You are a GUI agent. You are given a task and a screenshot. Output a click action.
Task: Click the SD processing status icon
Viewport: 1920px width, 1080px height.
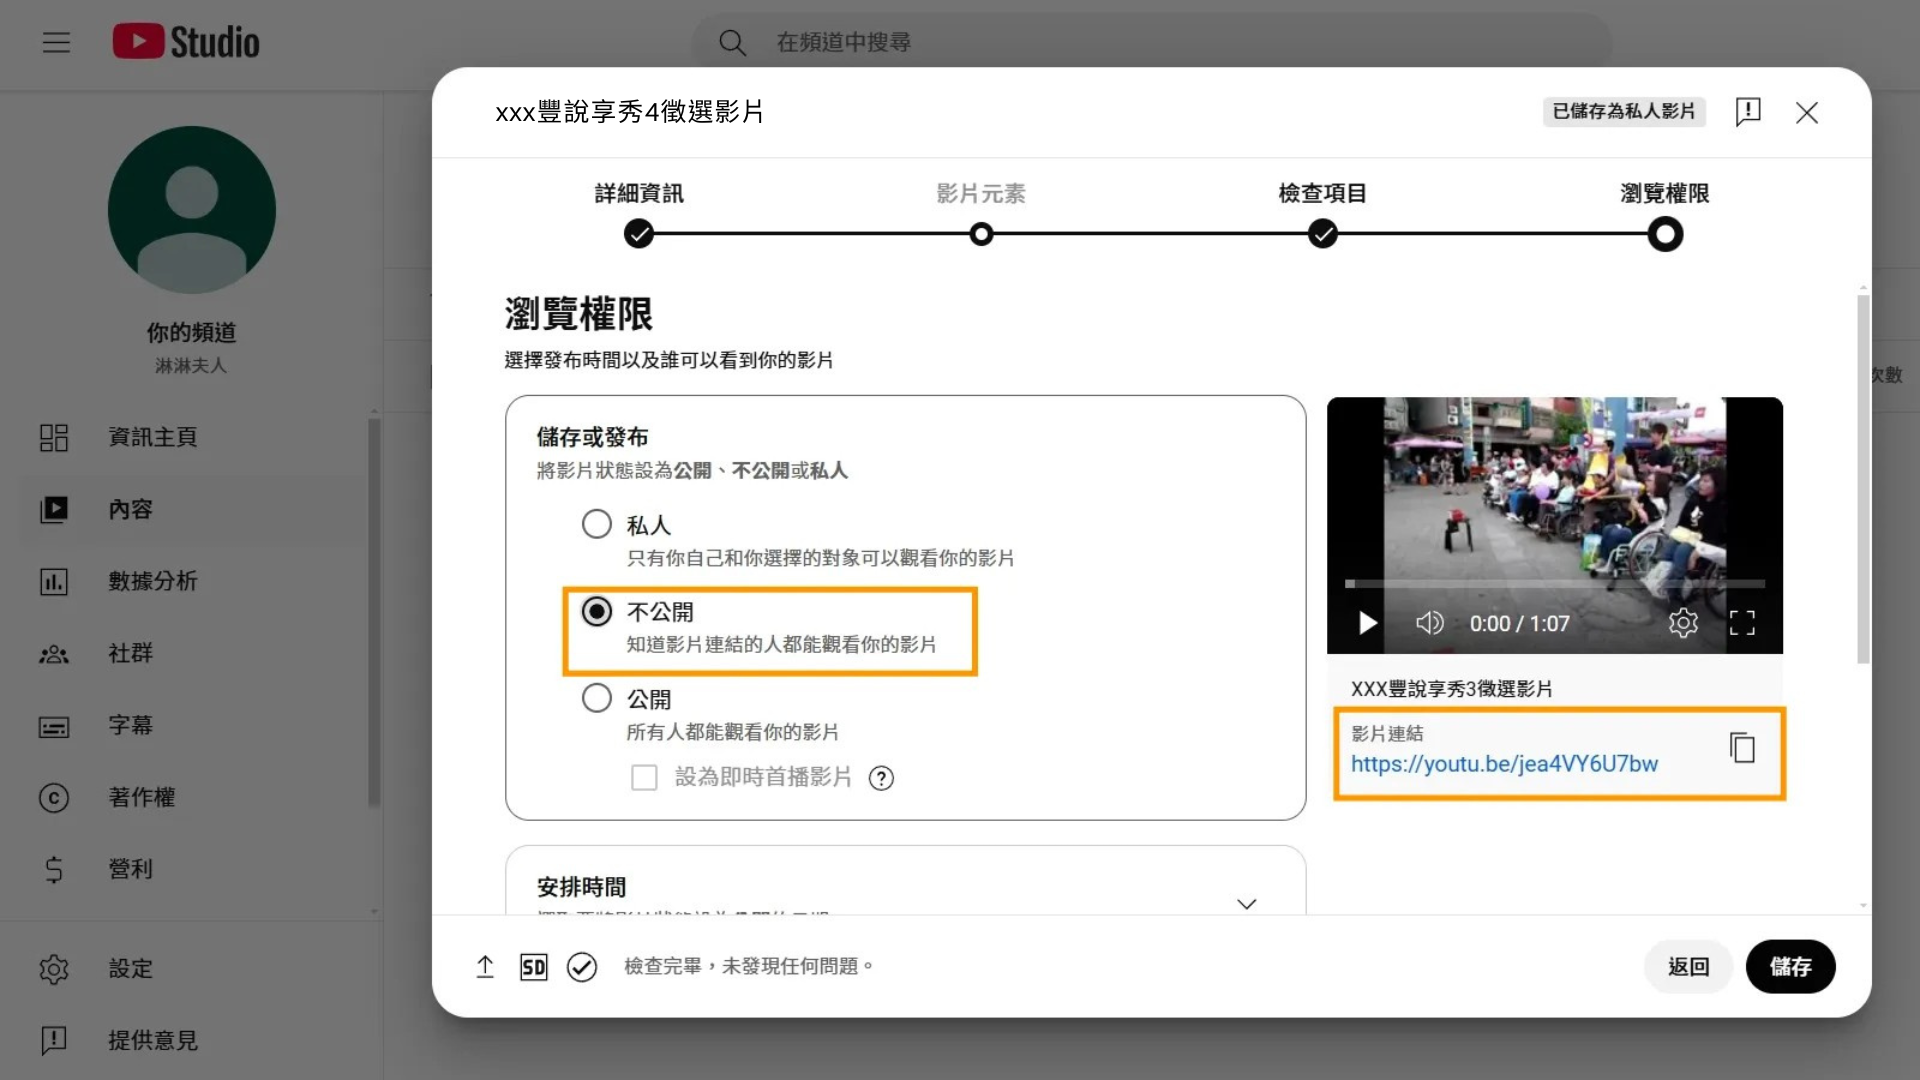(534, 966)
